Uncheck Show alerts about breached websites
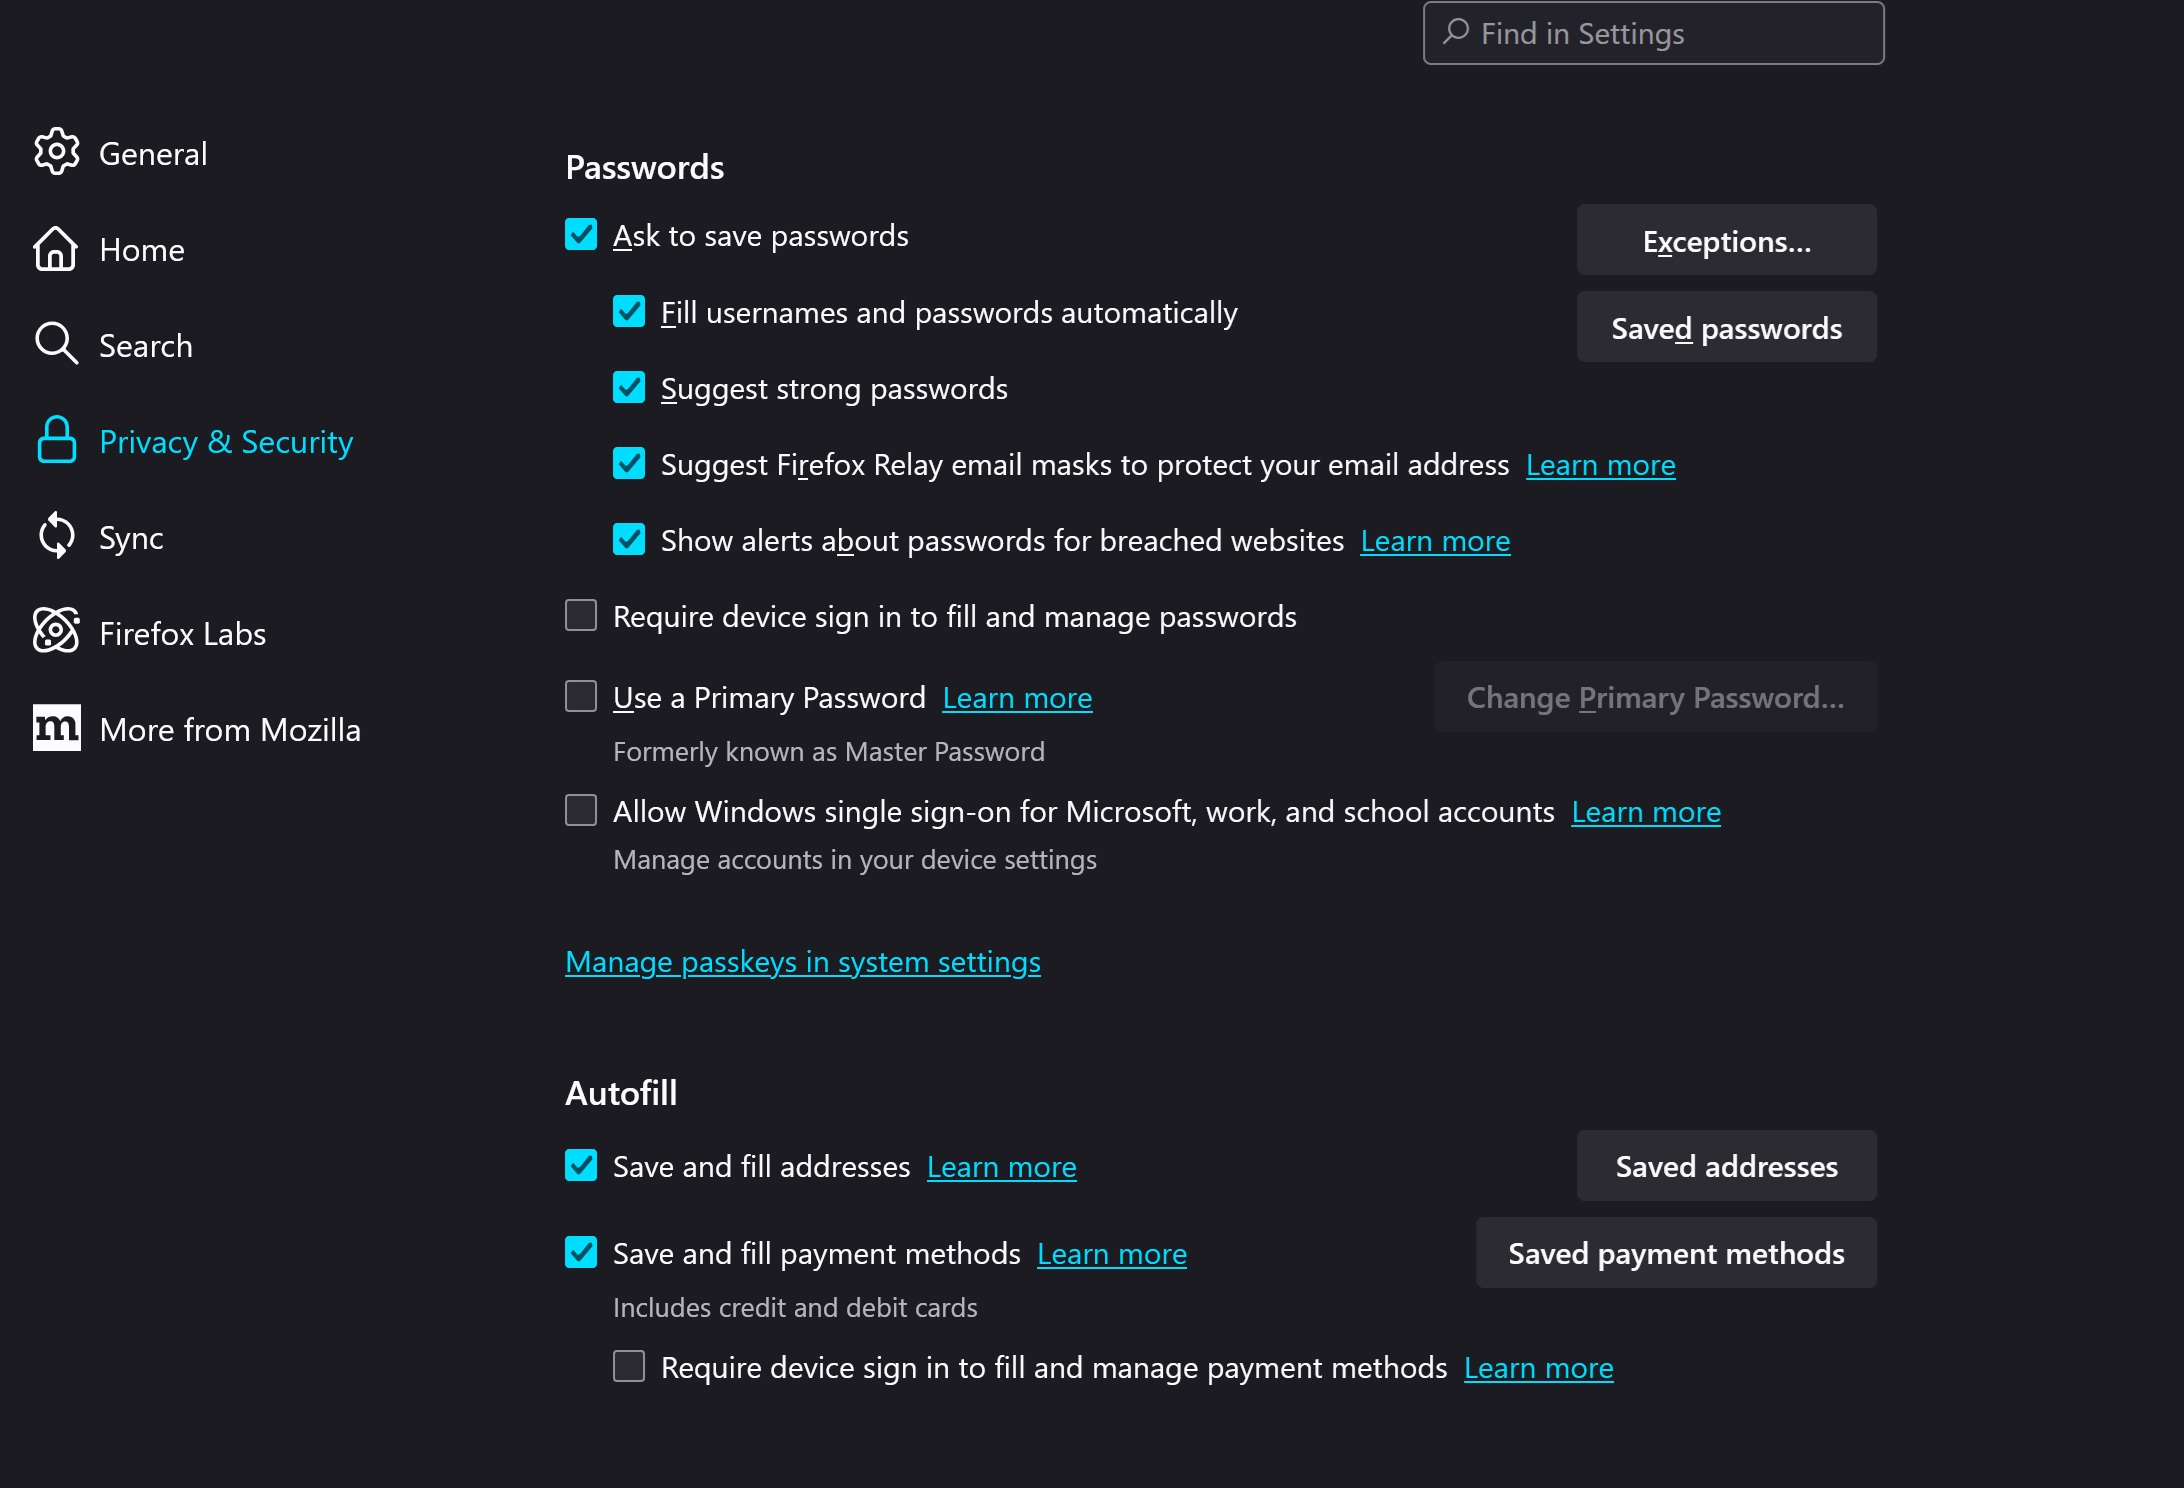This screenshot has height=1488, width=2184. 629,539
